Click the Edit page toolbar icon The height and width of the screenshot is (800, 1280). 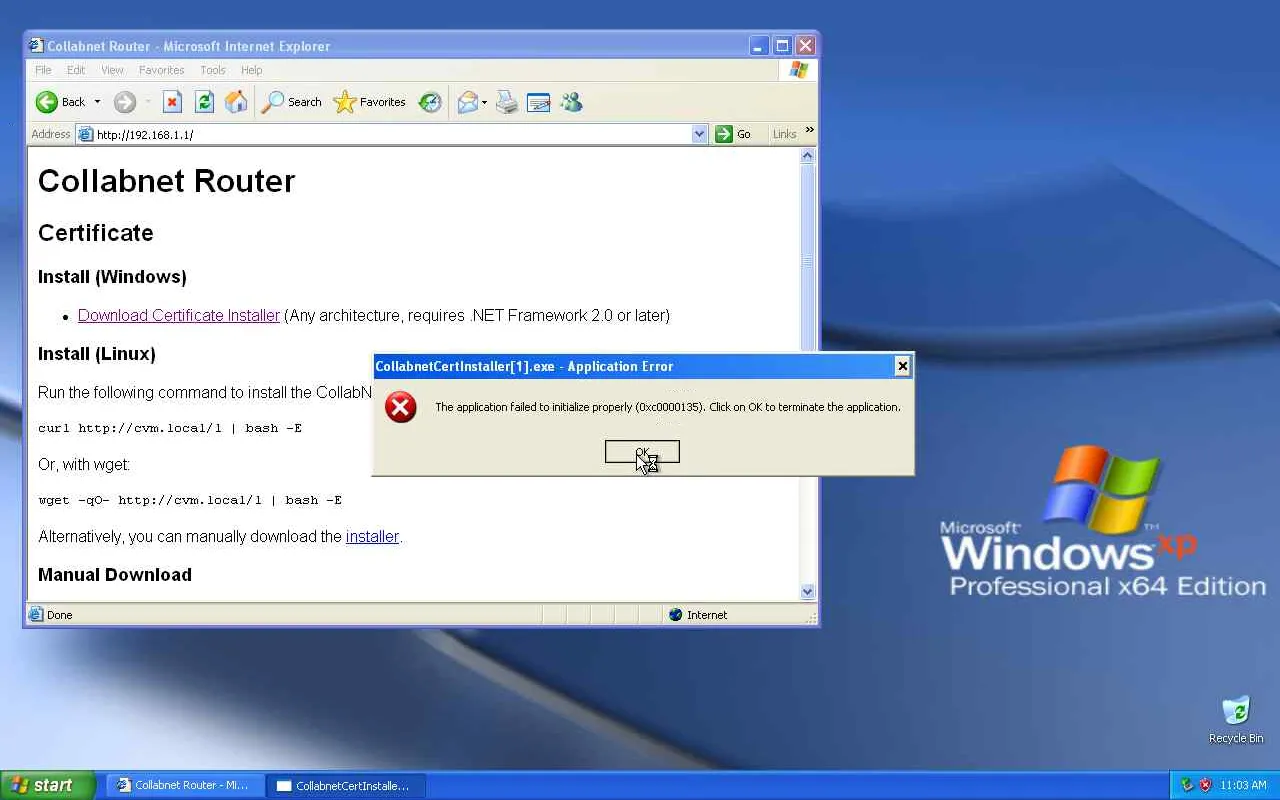pyautogui.click(x=539, y=102)
